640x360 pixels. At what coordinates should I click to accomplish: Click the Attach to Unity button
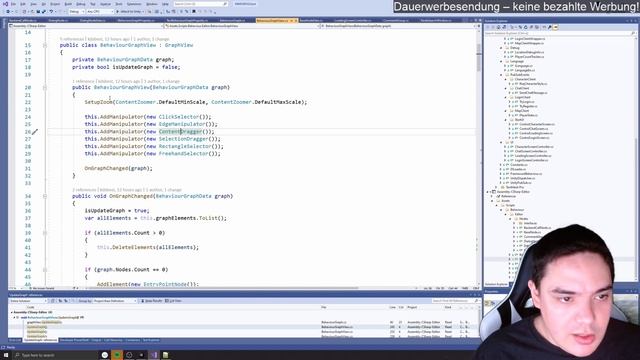pos(130,12)
